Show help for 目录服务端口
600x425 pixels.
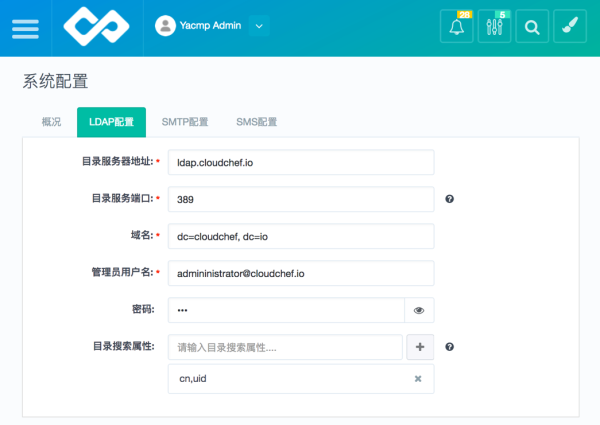coord(450,199)
